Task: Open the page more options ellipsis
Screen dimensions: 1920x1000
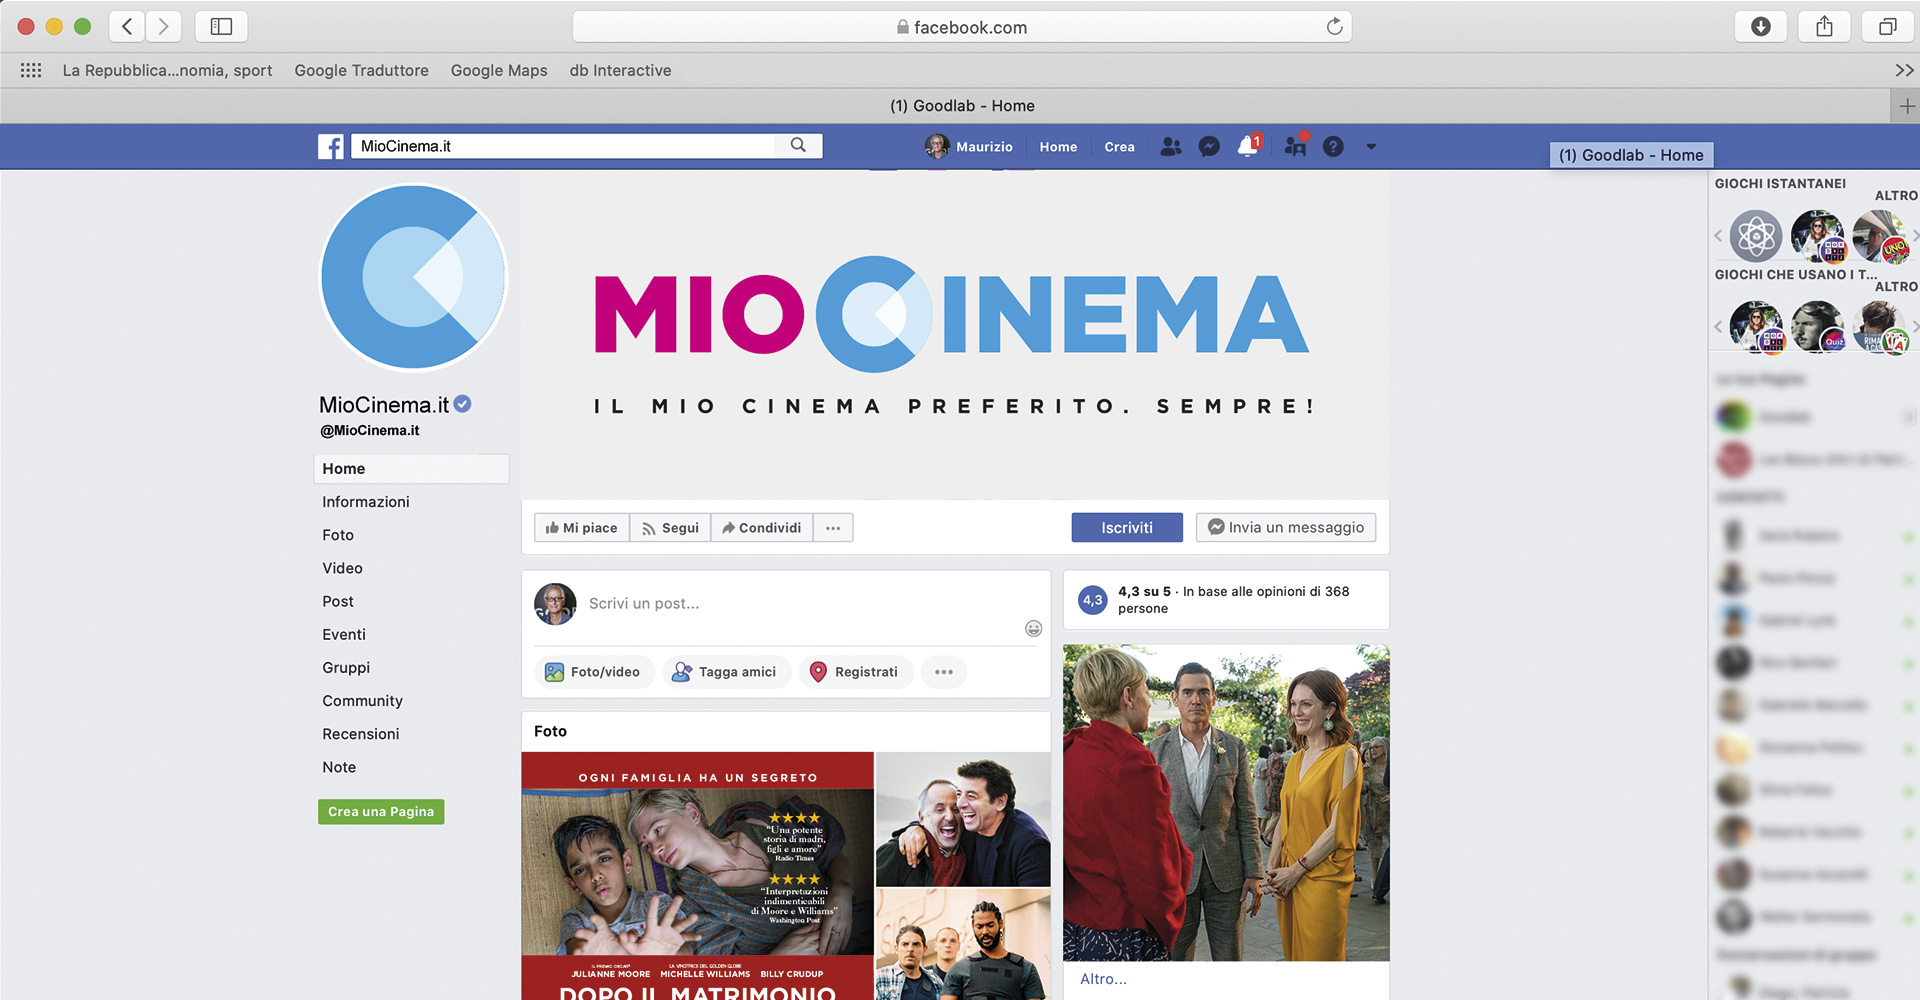Action: [x=833, y=528]
